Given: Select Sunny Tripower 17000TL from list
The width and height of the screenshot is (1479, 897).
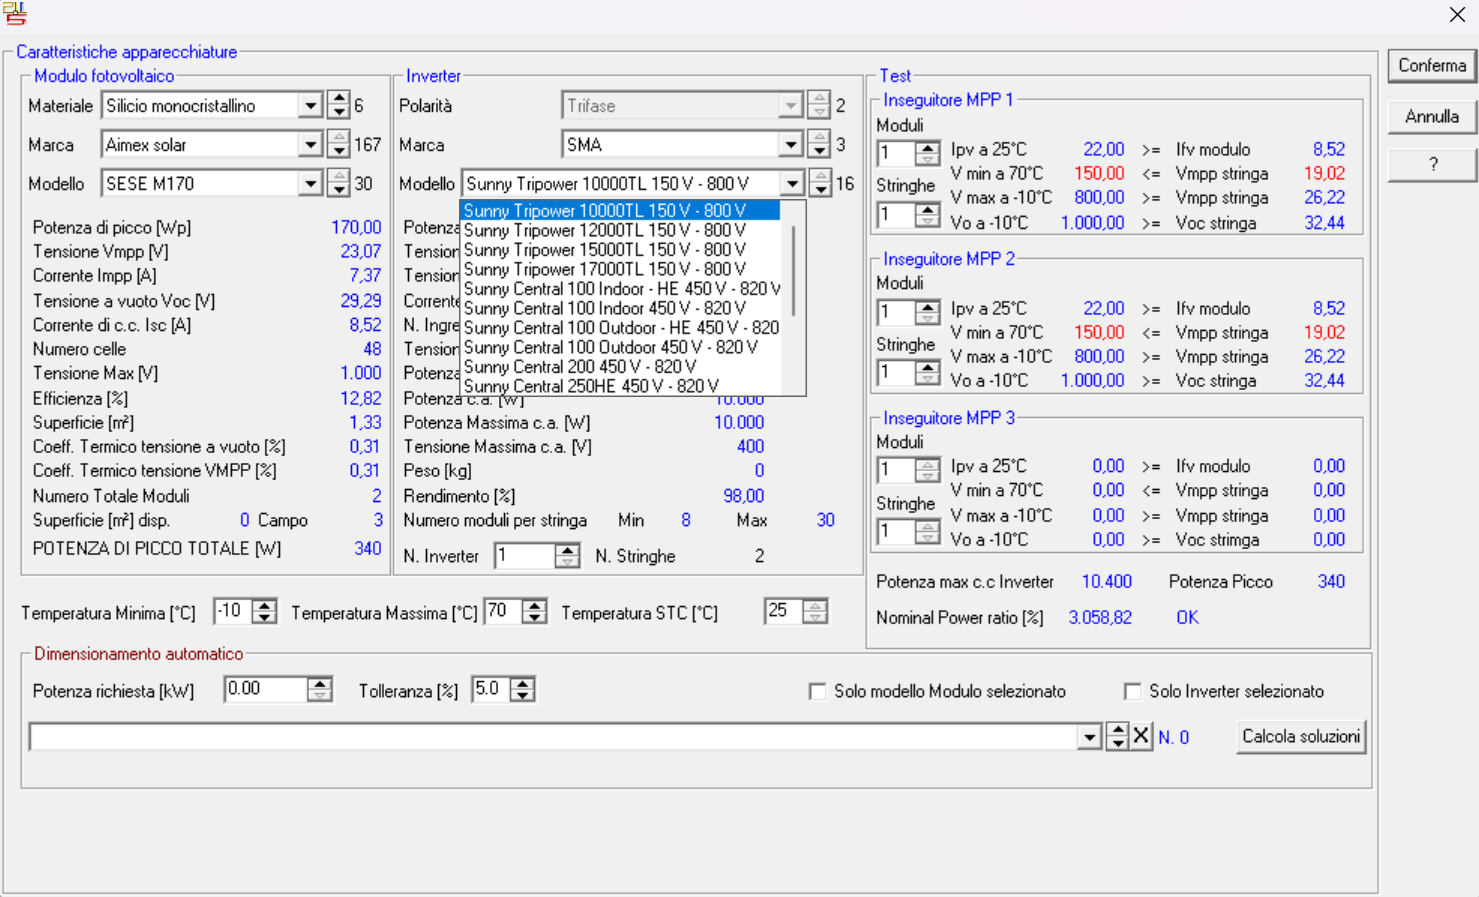Looking at the screenshot, I should tap(620, 269).
